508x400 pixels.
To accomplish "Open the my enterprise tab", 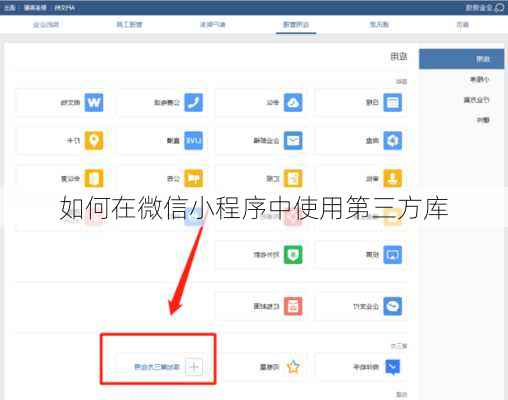I will (x=46, y=24).
